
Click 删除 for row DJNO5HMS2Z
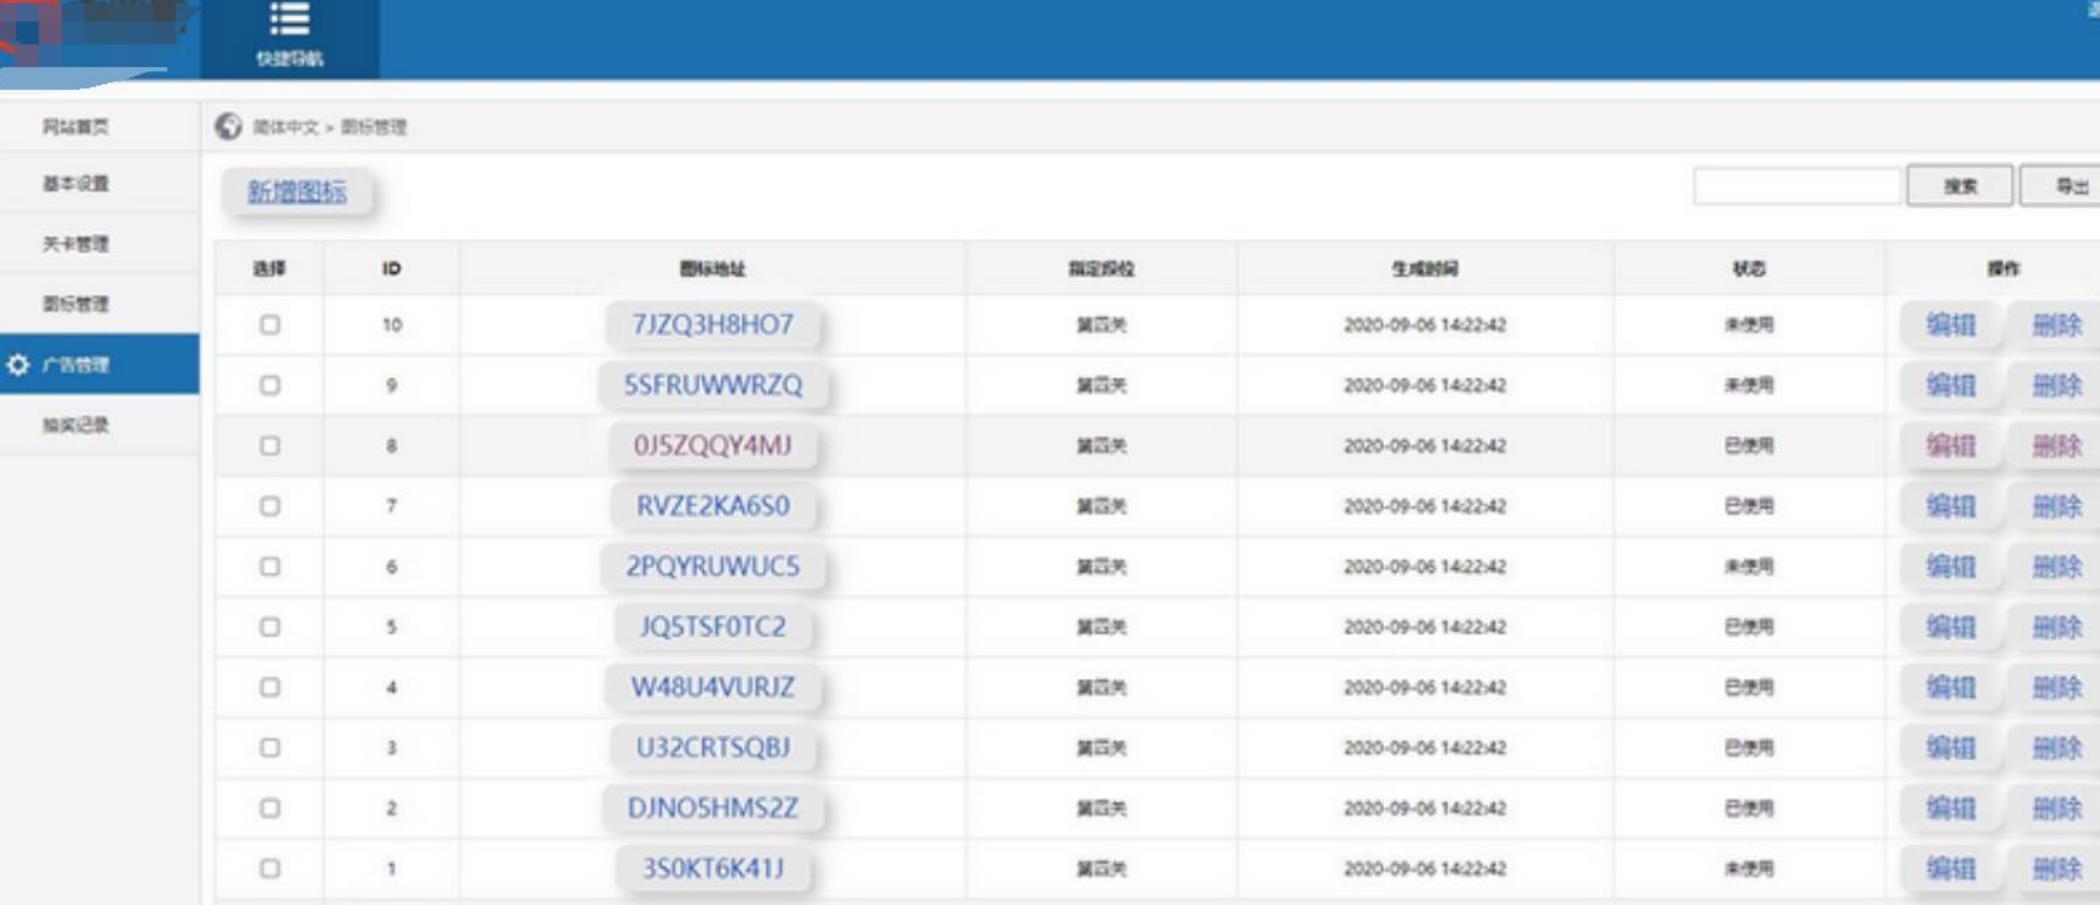tap(2057, 808)
